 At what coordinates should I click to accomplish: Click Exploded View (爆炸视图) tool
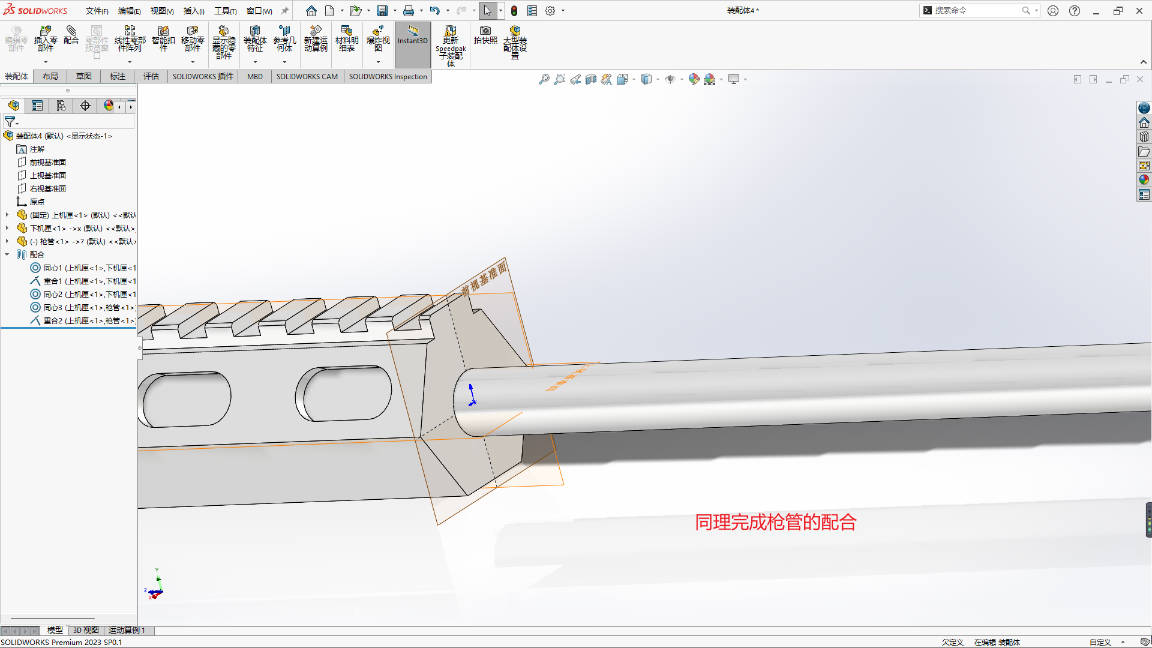point(378,37)
